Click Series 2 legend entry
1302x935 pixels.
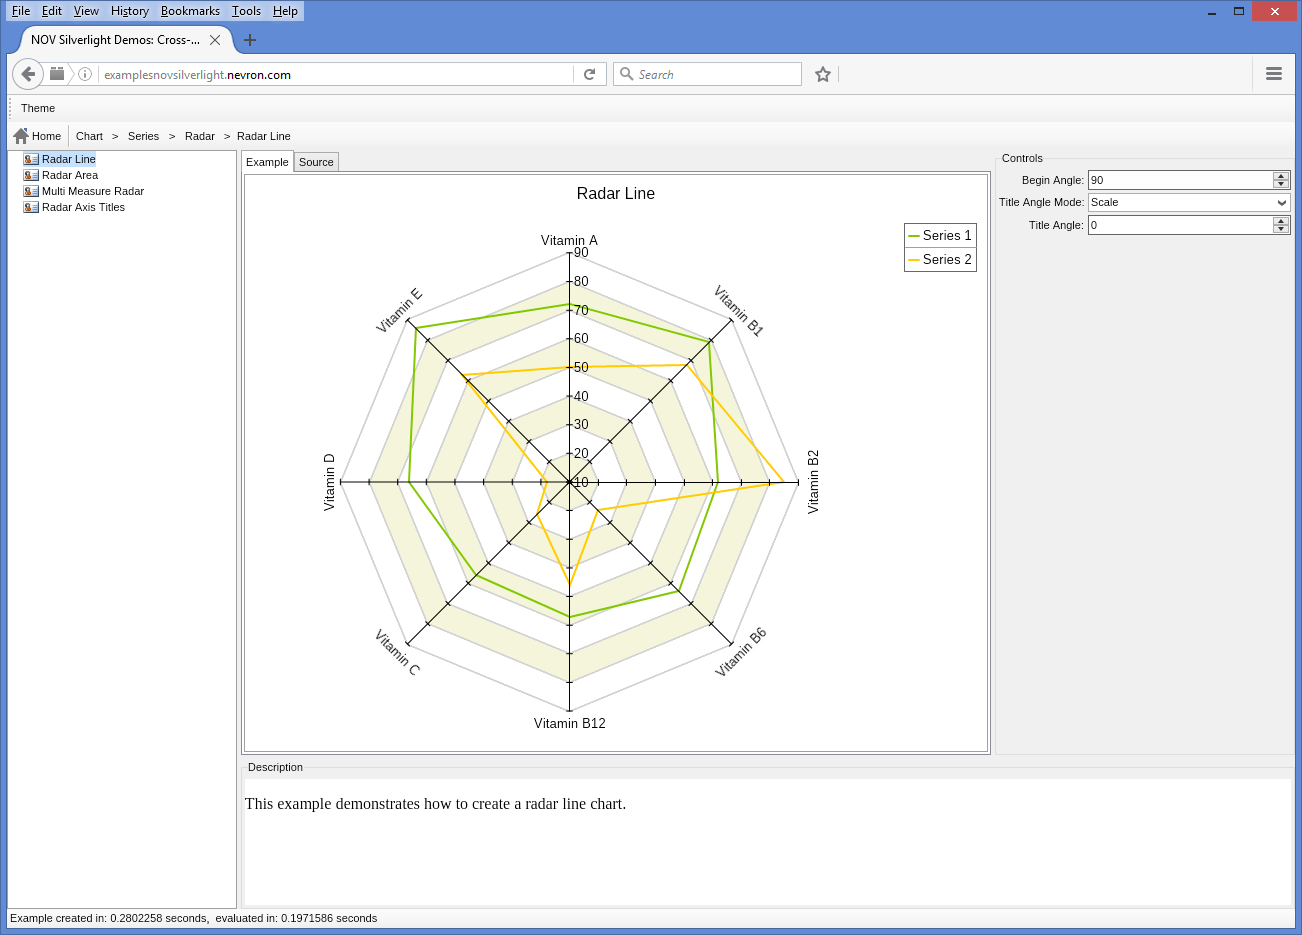click(940, 259)
